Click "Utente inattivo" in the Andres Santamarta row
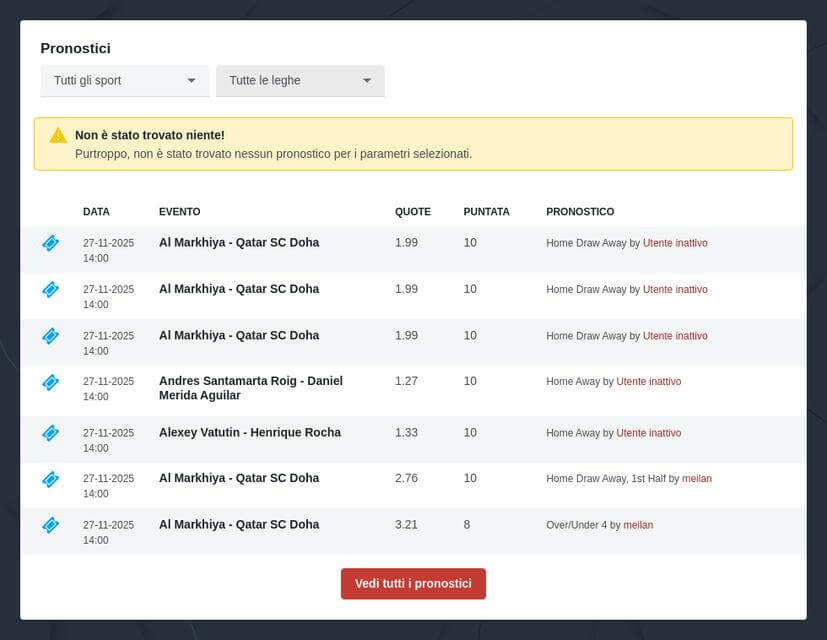 pos(648,381)
